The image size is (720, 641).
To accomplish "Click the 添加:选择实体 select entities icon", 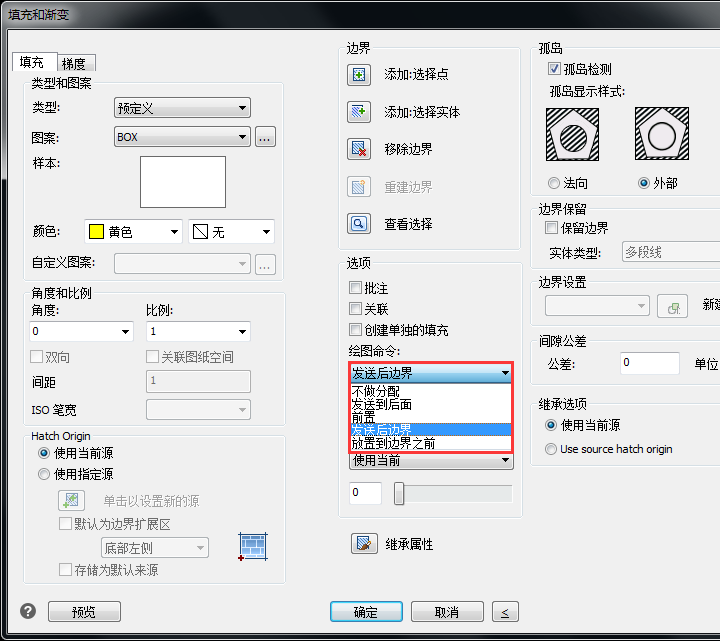I will coord(359,112).
